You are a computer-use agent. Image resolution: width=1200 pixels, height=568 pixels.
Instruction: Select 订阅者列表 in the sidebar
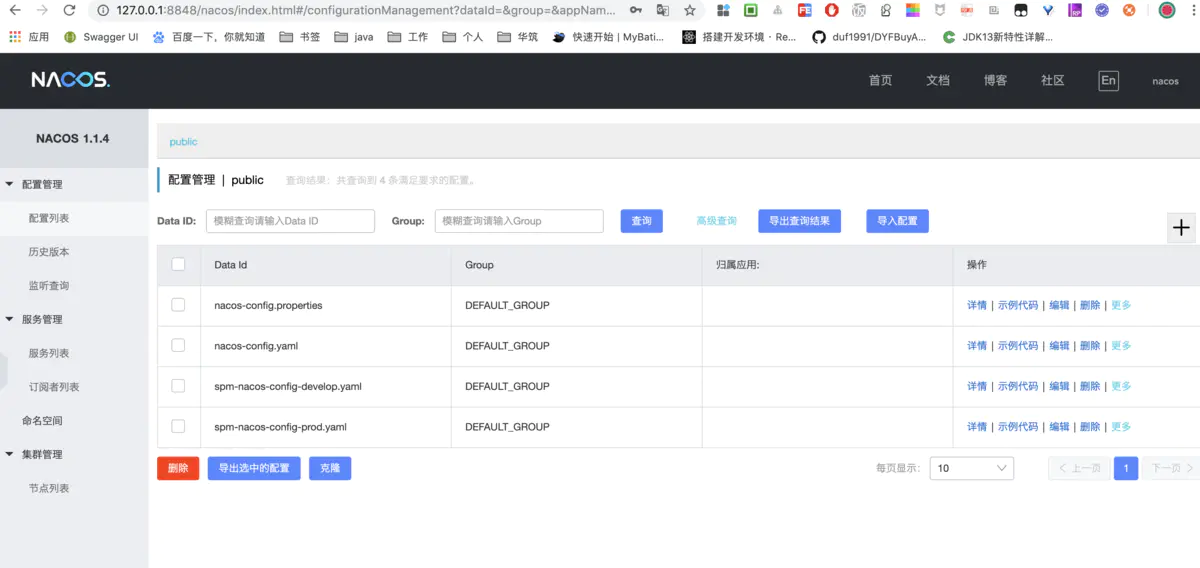[54, 387]
